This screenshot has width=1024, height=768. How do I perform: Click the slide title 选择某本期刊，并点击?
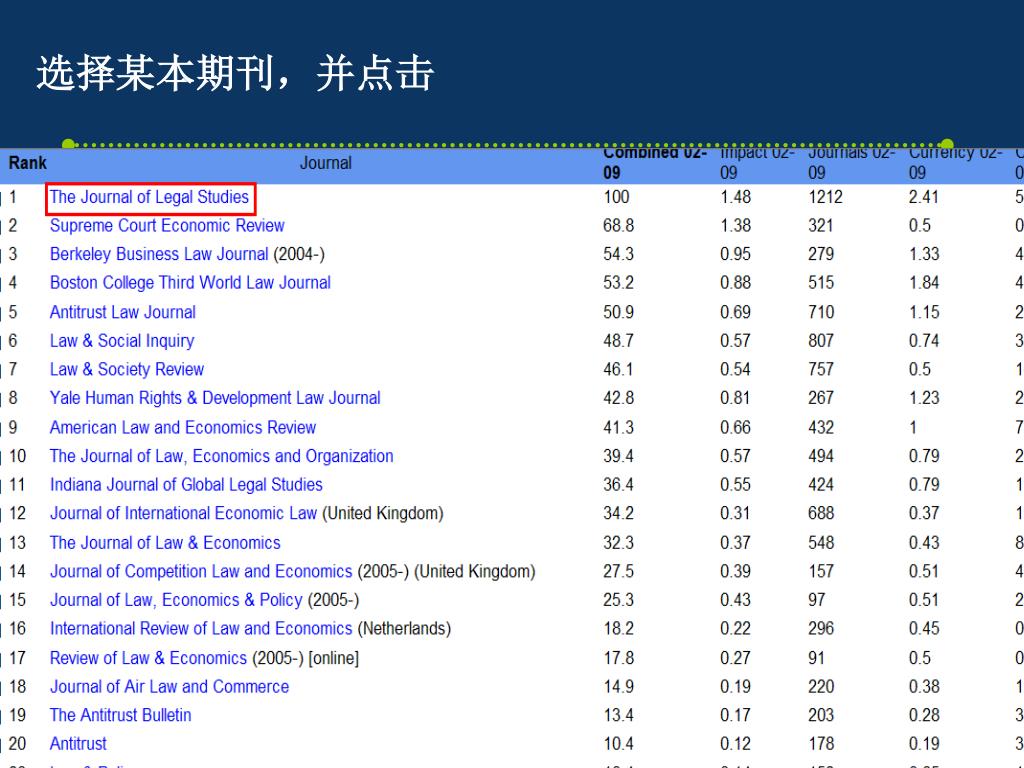click(235, 73)
